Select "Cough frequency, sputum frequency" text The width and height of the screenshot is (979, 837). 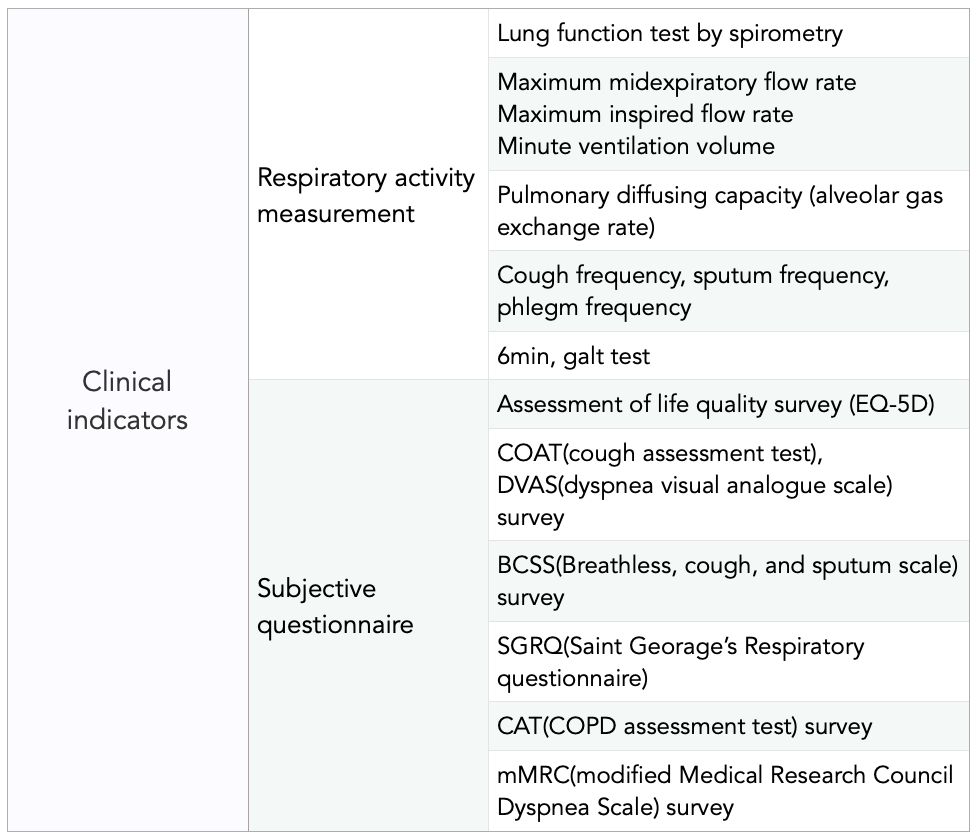[692, 275]
